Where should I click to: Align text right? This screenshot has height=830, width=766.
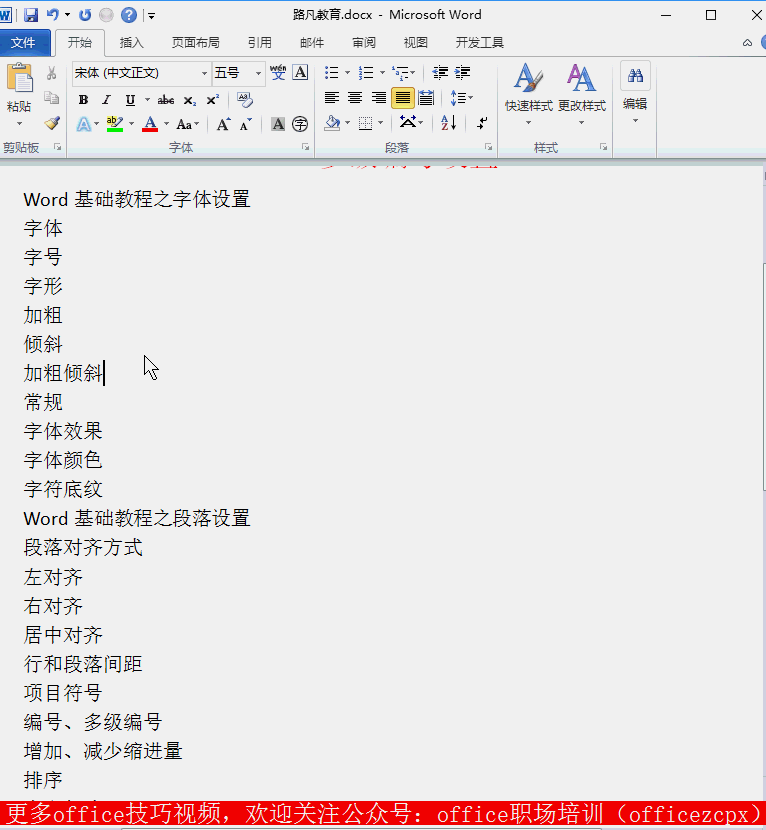[x=378, y=98]
